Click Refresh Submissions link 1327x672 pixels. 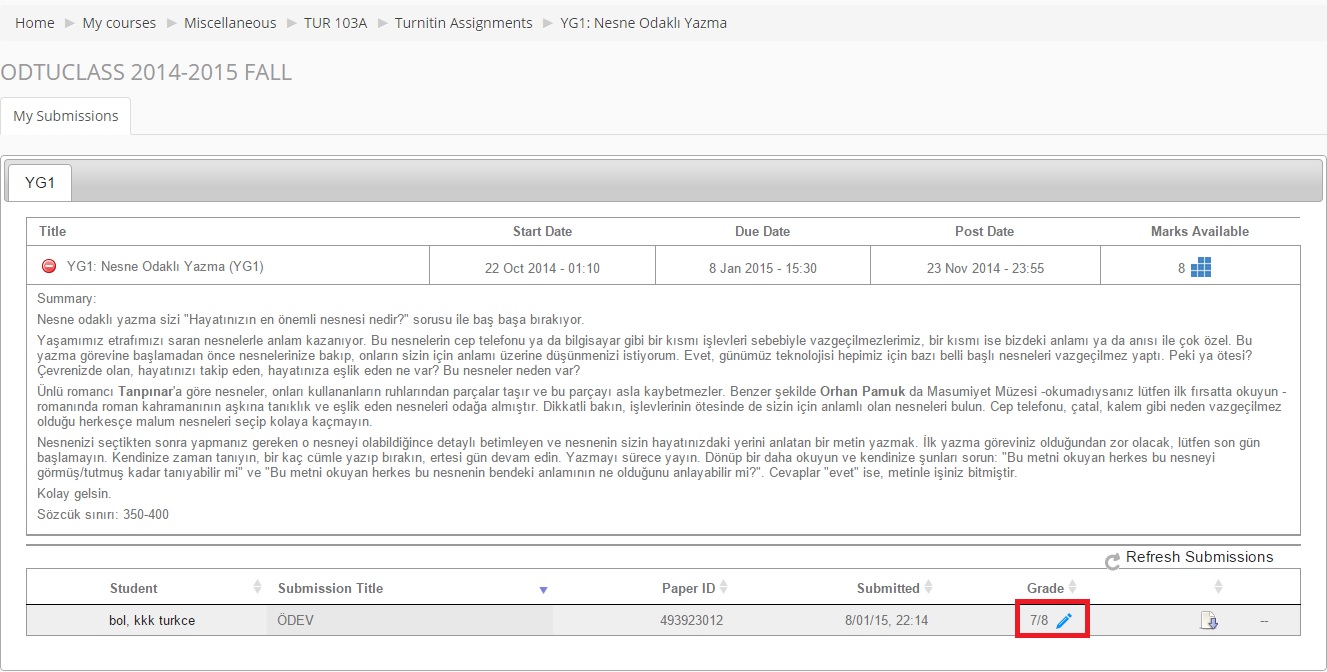pos(1199,557)
